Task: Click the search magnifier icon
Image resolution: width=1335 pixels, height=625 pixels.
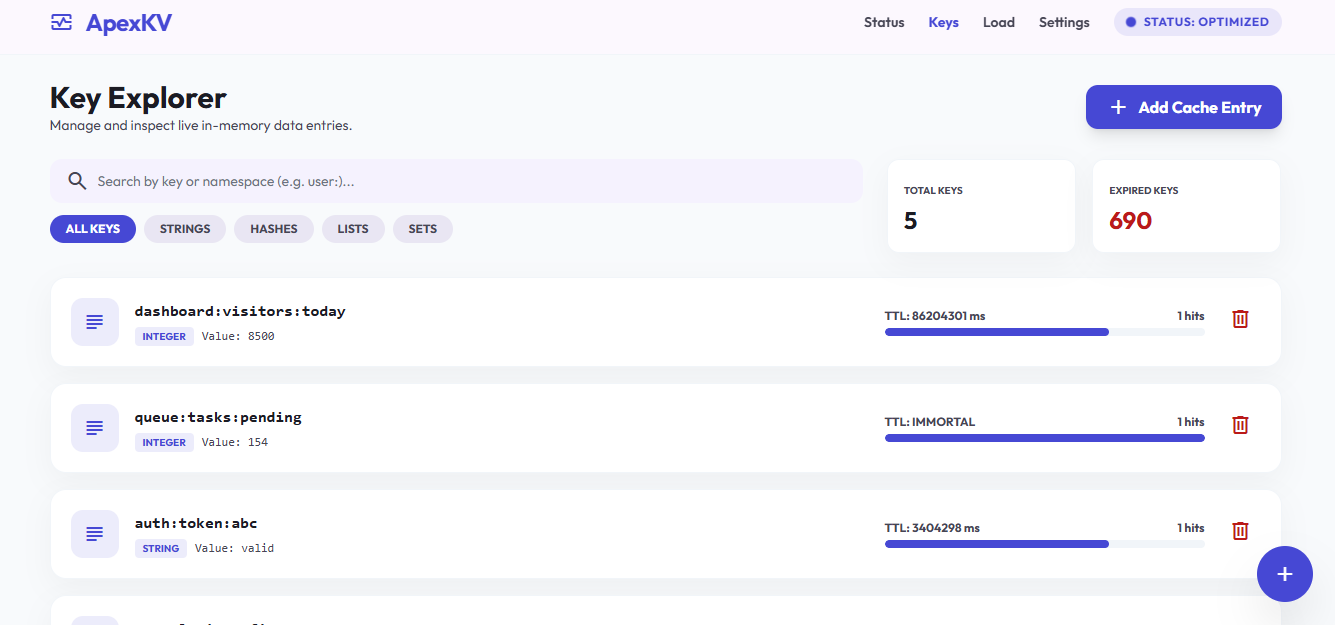Action: pos(77,181)
